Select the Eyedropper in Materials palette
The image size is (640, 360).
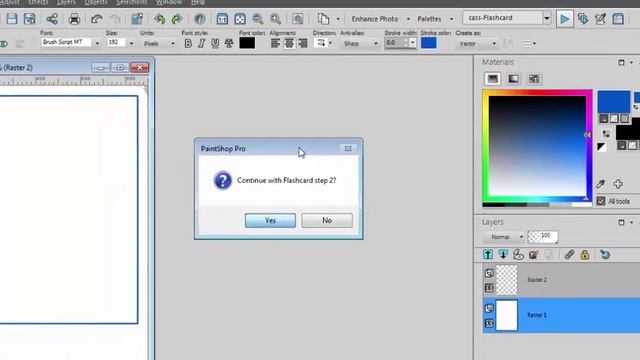(x=600, y=184)
